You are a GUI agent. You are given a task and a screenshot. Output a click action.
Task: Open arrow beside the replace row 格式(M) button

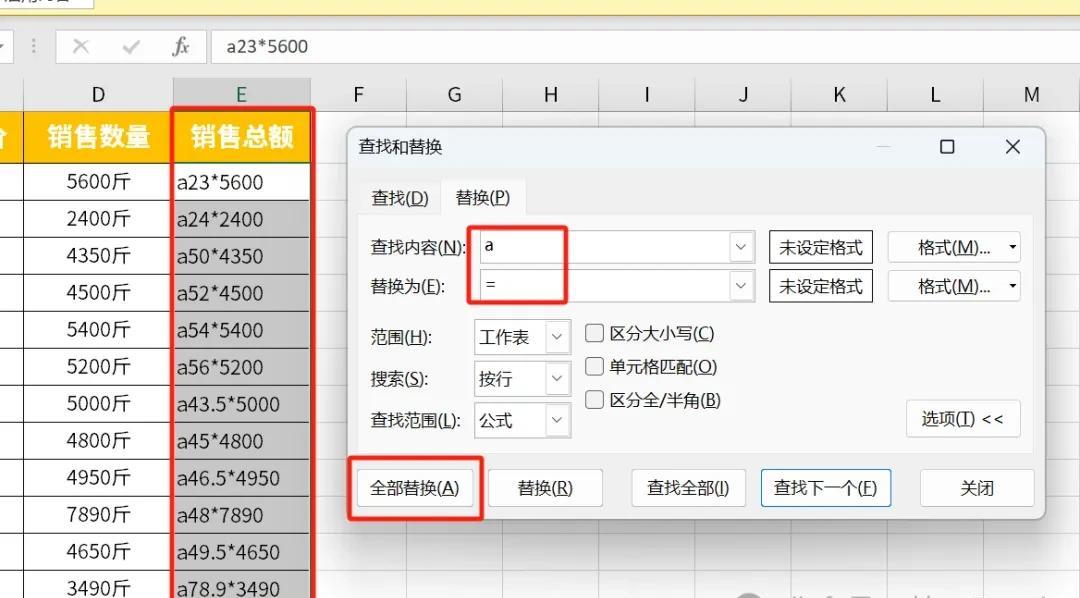point(1012,285)
